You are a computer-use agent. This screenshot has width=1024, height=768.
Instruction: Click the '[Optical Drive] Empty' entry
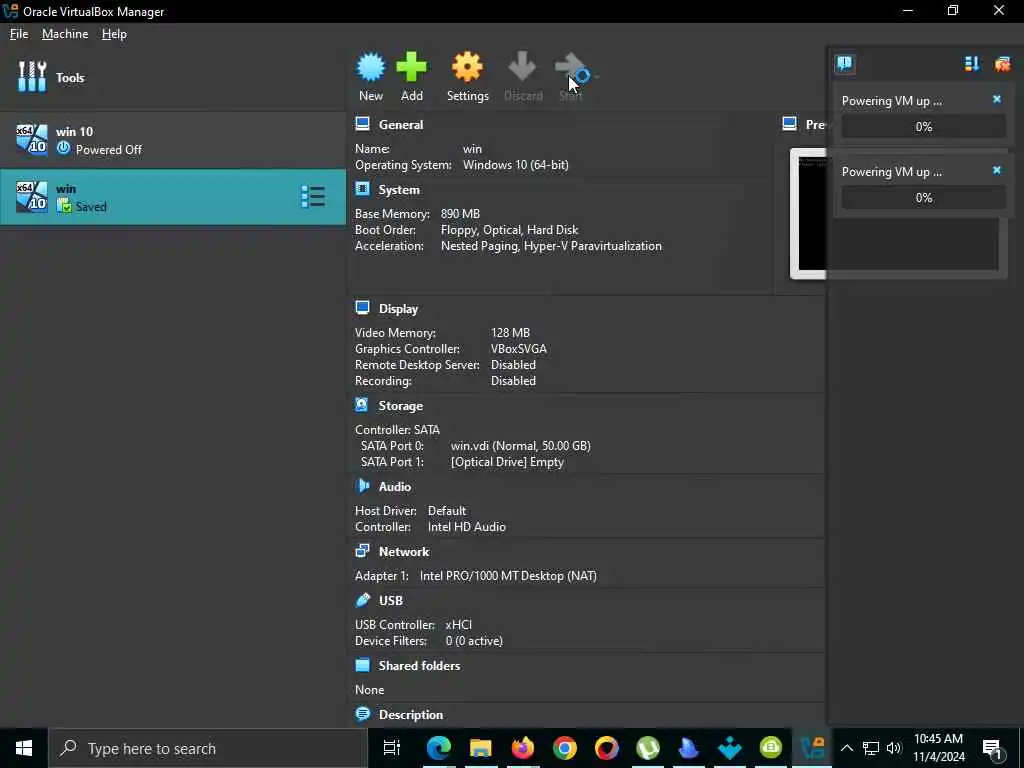(507, 462)
